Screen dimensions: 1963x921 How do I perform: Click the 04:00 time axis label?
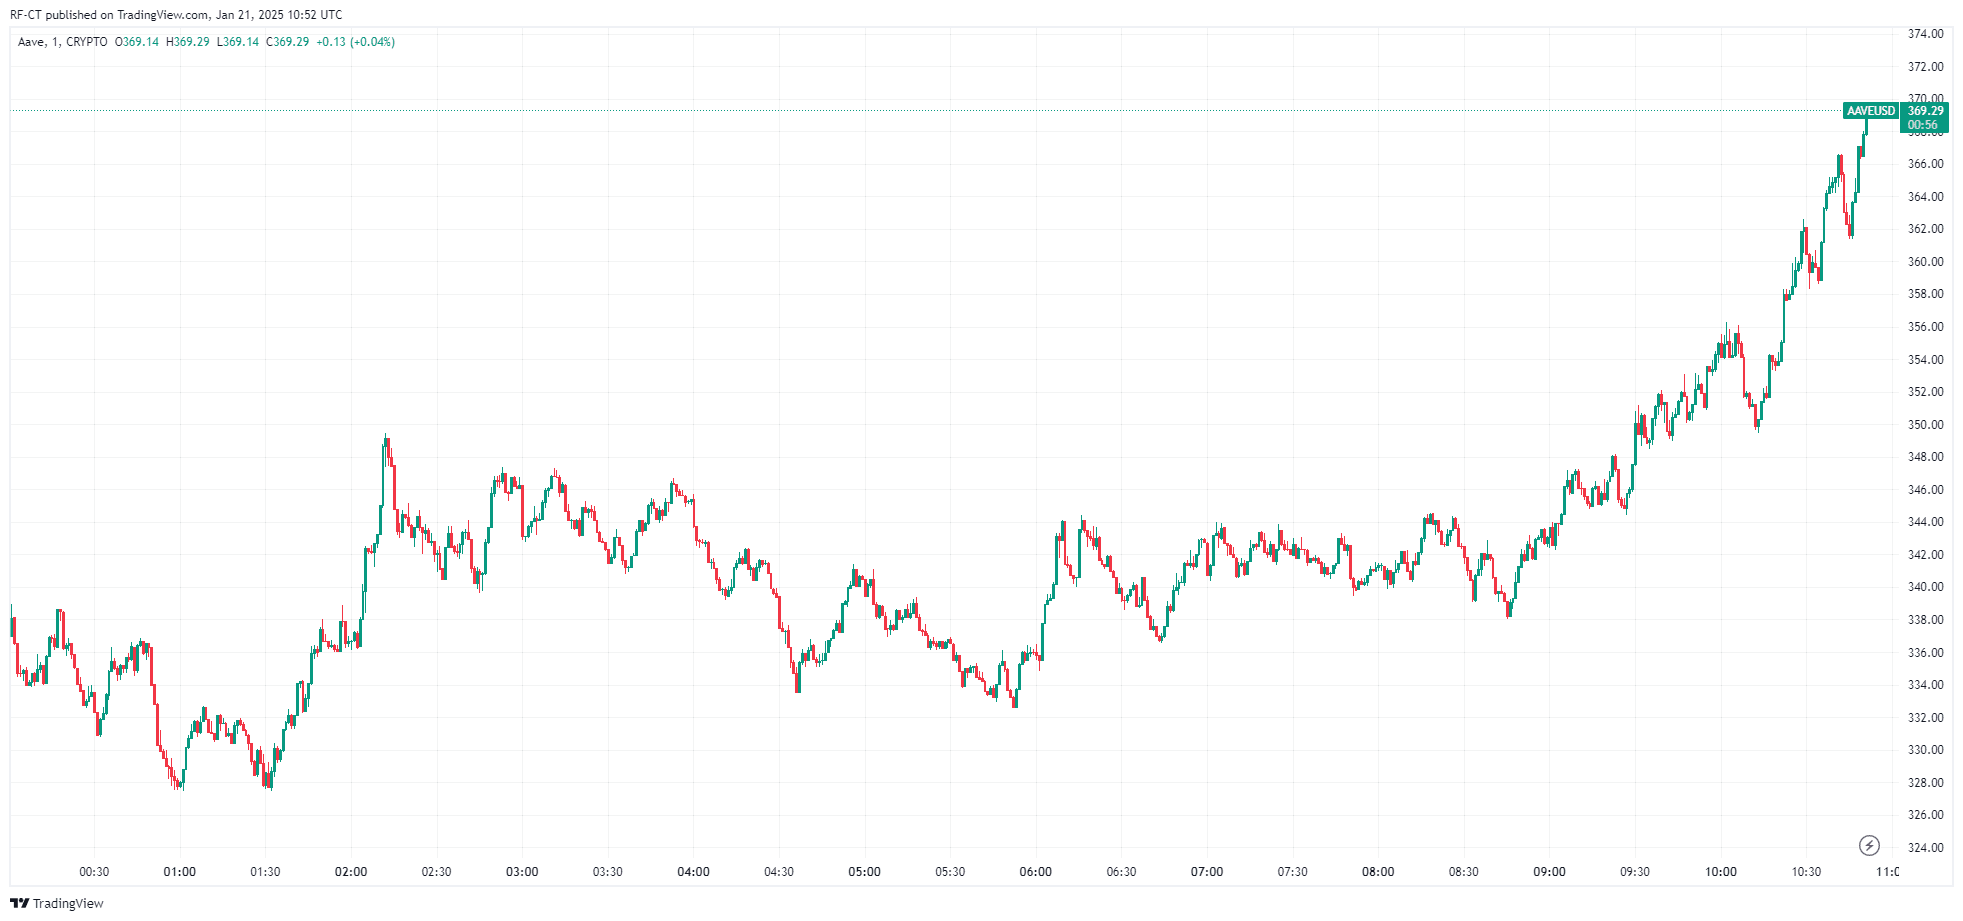(x=693, y=872)
